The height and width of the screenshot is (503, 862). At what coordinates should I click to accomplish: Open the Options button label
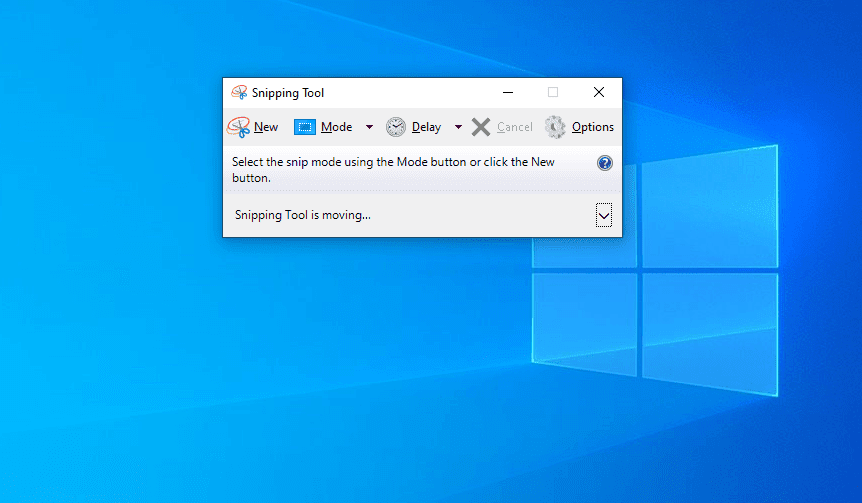click(x=593, y=127)
